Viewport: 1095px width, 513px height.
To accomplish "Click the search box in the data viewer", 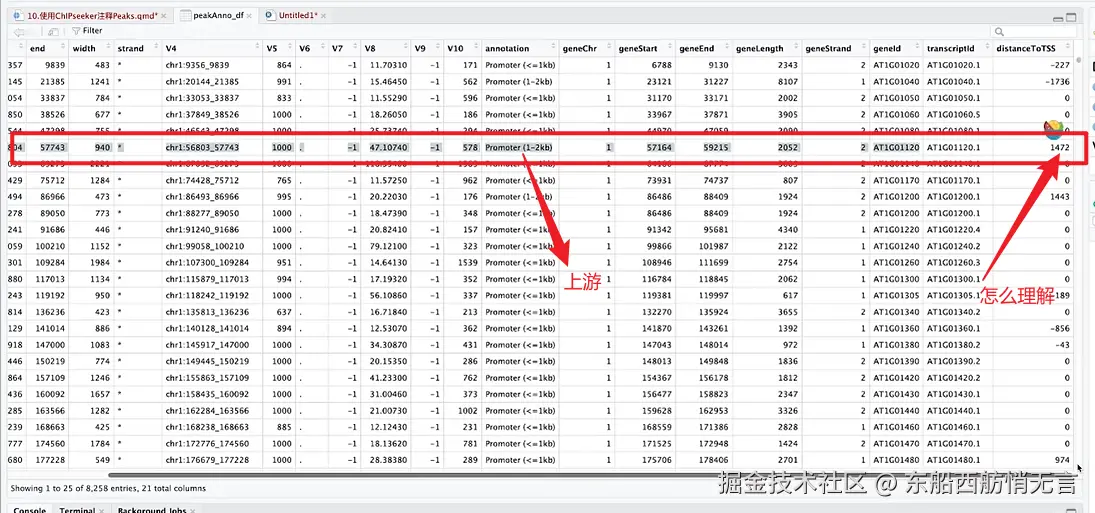I will (x=1034, y=31).
